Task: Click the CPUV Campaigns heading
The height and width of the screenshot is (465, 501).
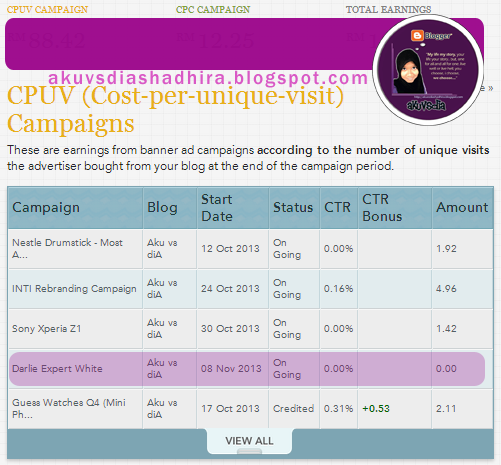Action: (175, 109)
